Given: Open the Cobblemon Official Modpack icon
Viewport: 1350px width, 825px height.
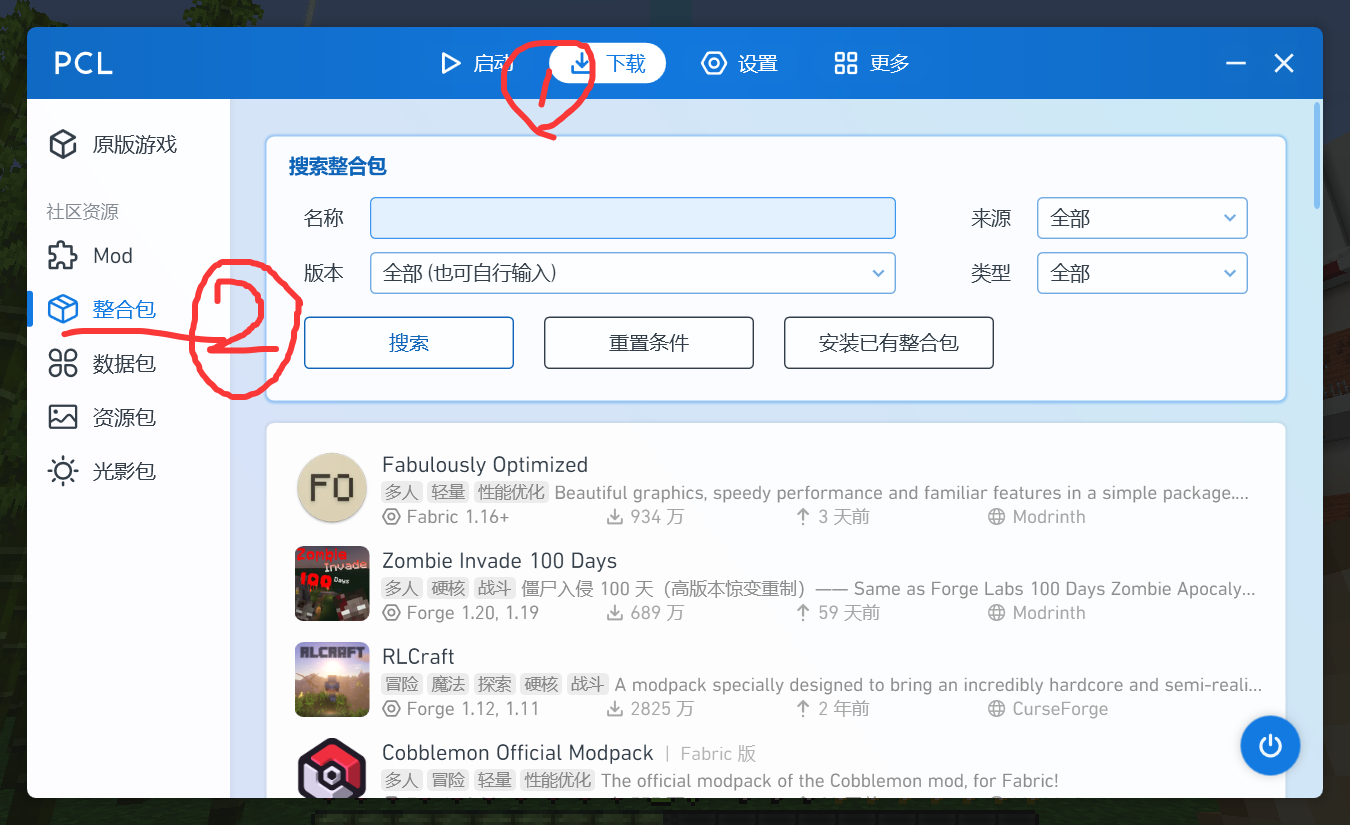Looking at the screenshot, I should 332,772.
